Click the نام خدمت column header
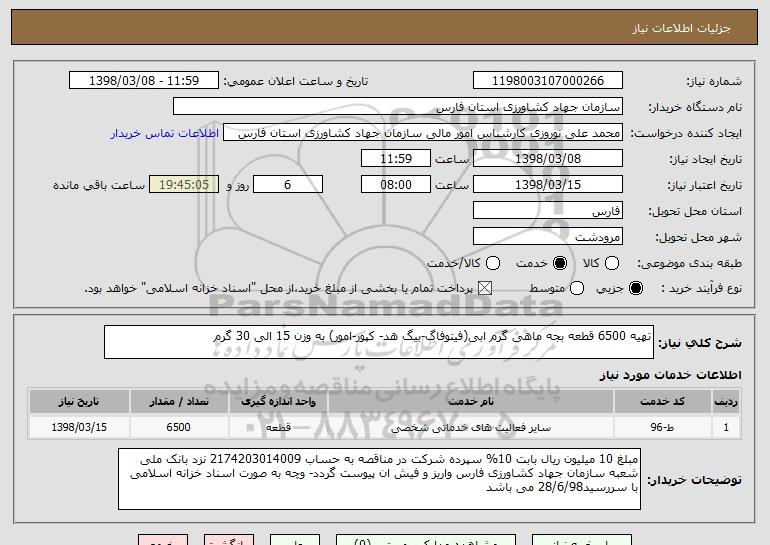 pos(470,402)
